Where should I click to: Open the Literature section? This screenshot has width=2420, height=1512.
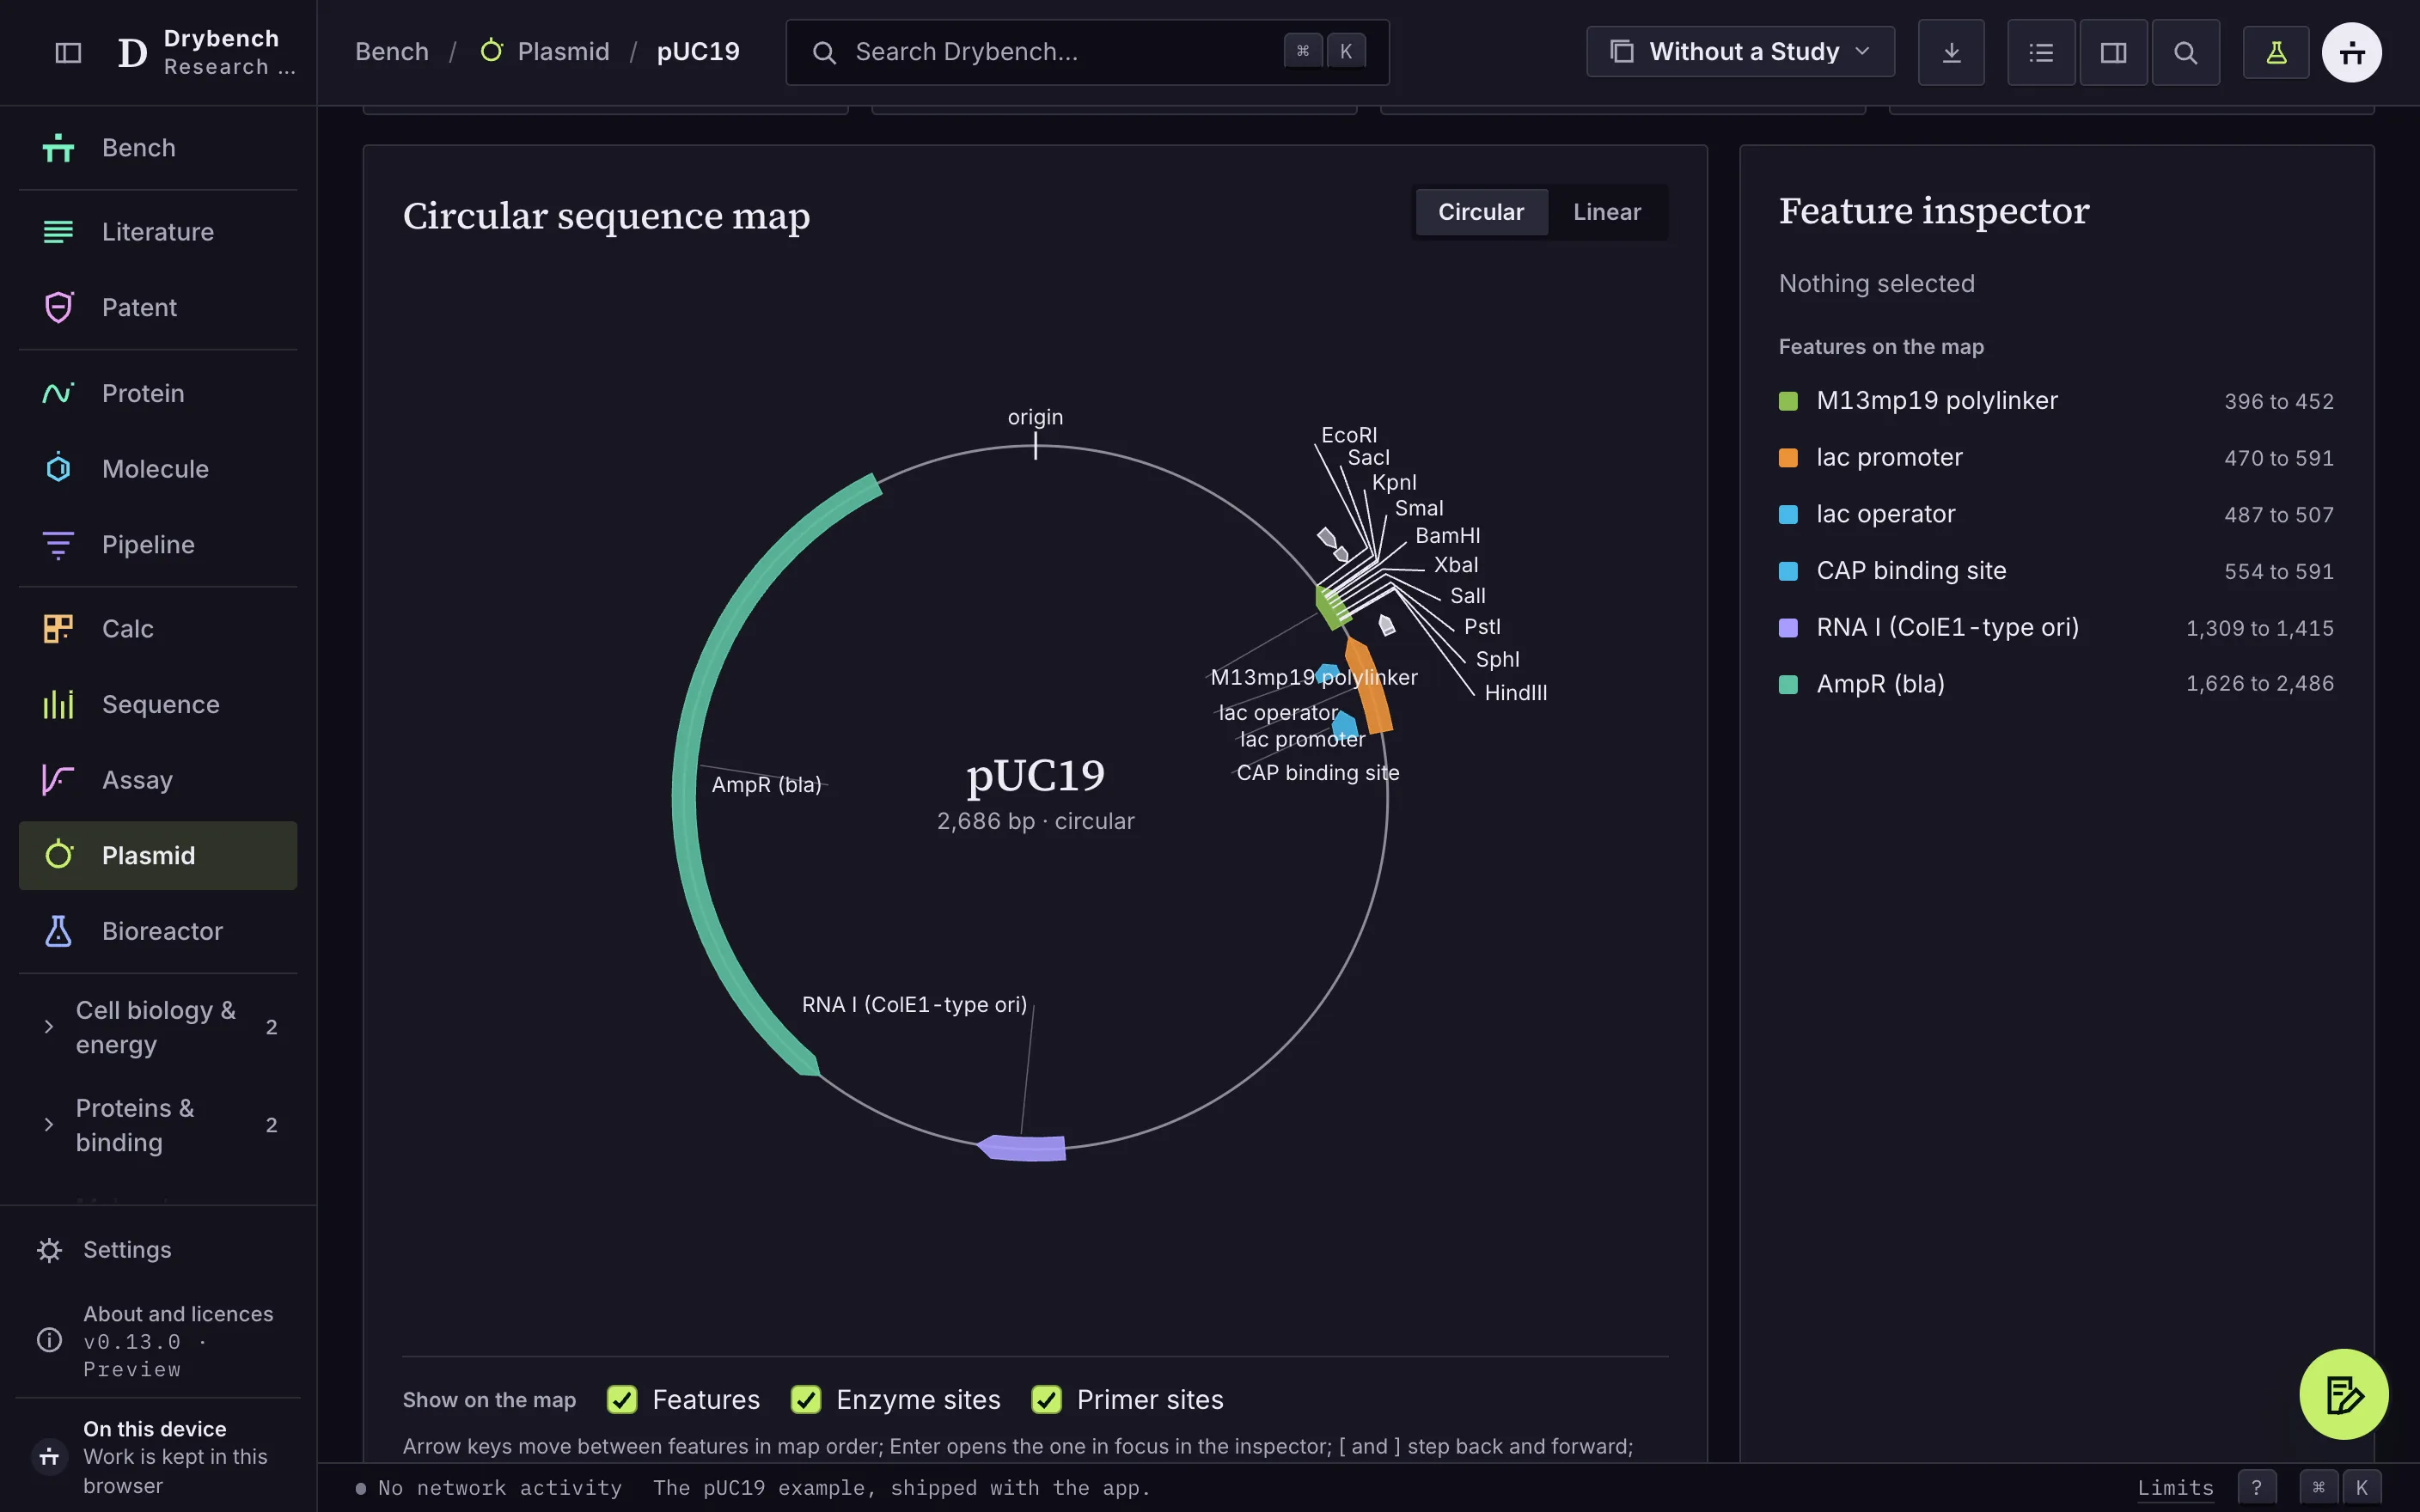(158, 232)
